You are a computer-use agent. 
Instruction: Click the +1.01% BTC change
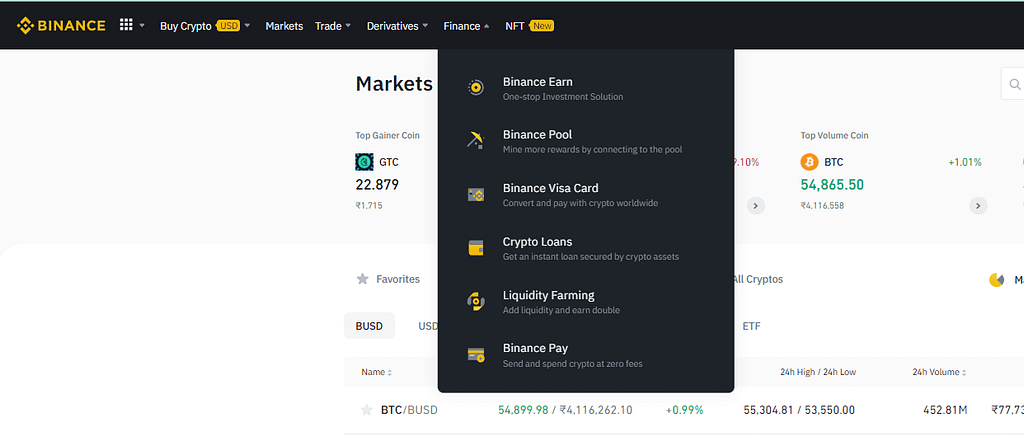pos(965,162)
